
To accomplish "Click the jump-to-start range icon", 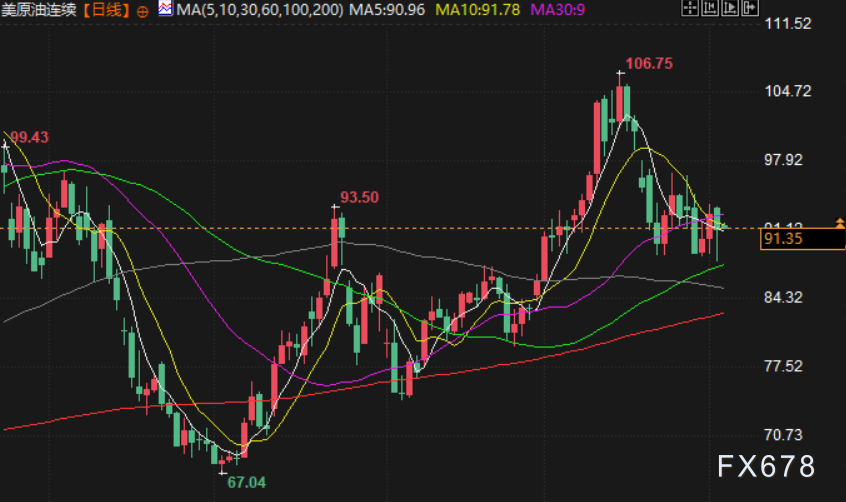I will click(x=710, y=8).
